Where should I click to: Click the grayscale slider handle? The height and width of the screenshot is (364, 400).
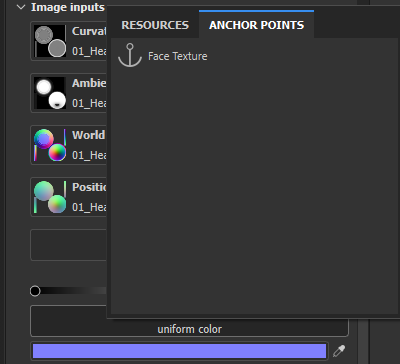click(x=35, y=291)
